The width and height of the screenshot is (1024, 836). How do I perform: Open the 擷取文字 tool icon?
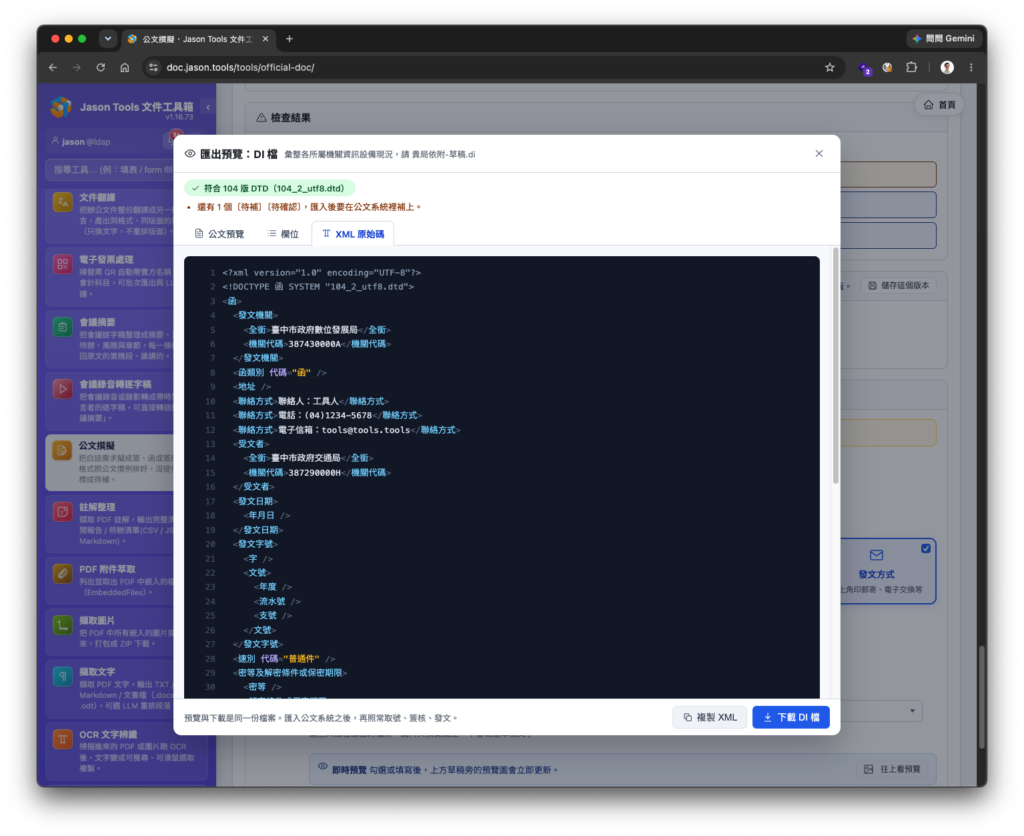click(x=63, y=677)
